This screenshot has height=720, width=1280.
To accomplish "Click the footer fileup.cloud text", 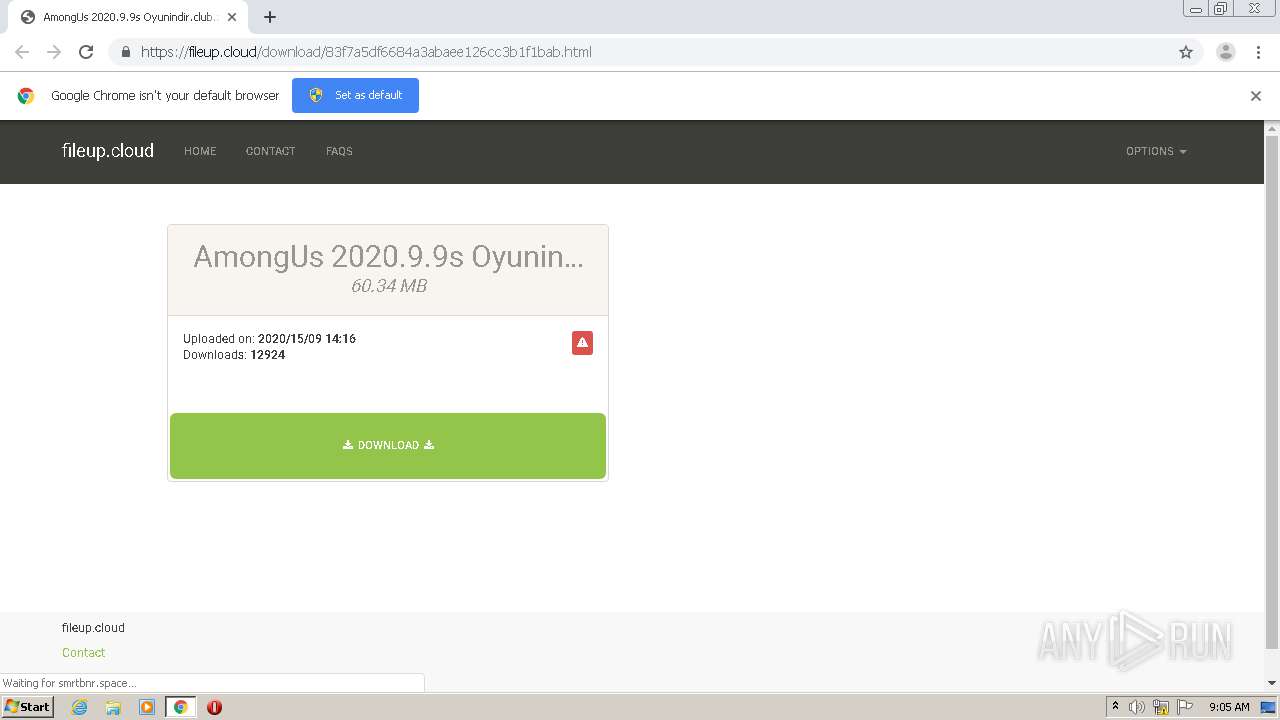I will pyautogui.click(x=93, y=628).
